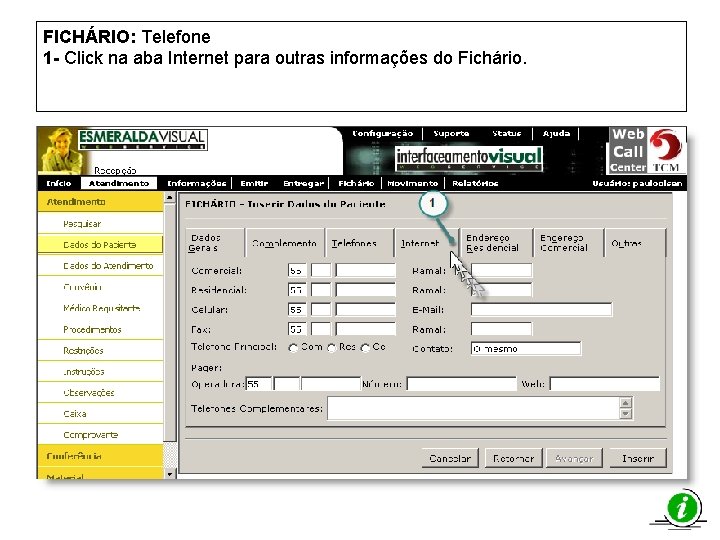
Task: Click the Residencial phone number field
Action: [x=366, y=290]
